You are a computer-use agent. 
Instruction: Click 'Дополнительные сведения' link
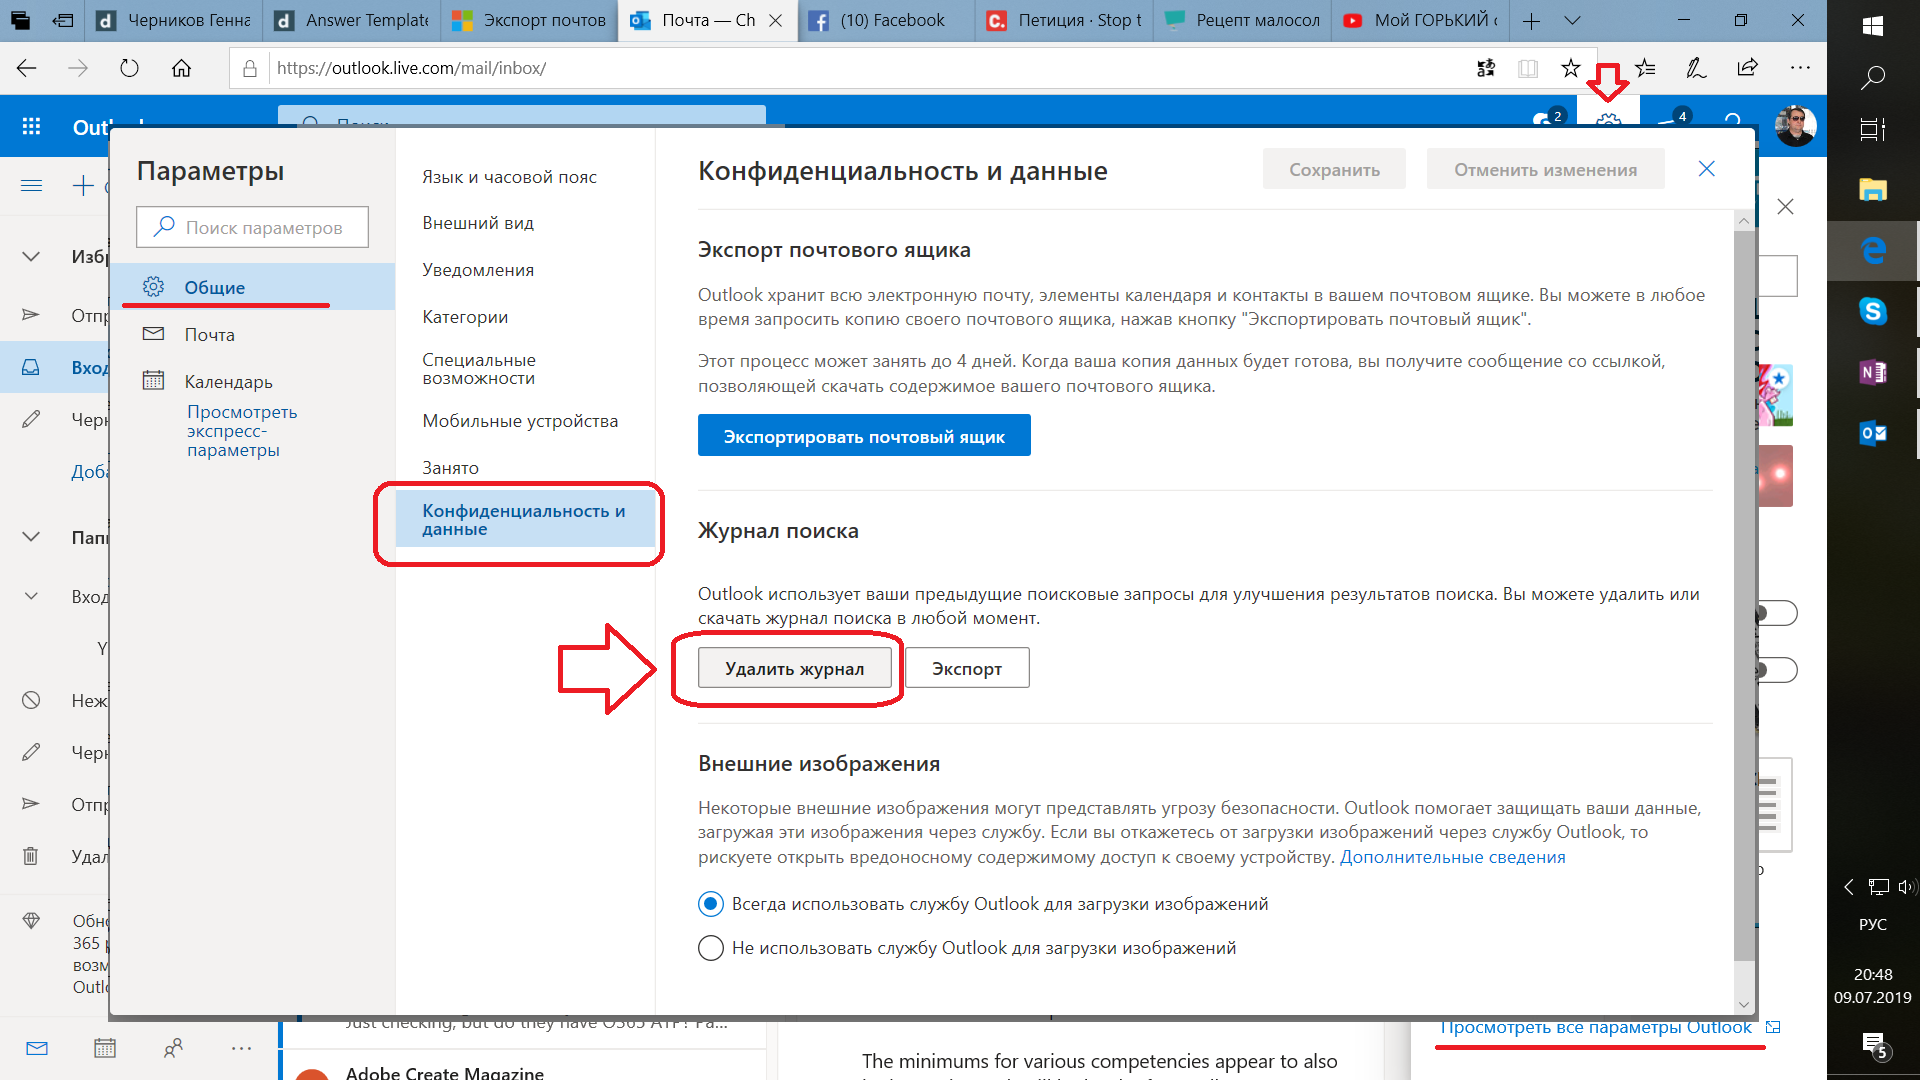(x=1453, y=857)
